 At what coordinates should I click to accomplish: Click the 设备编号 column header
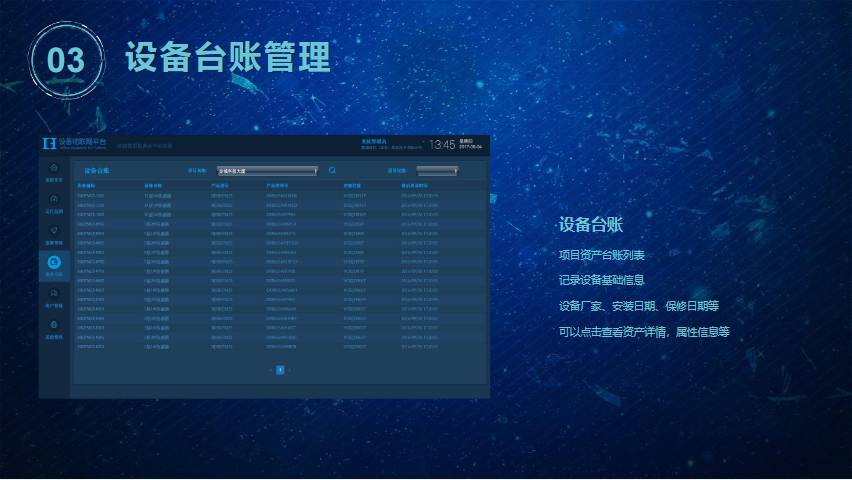pos(86,186)
